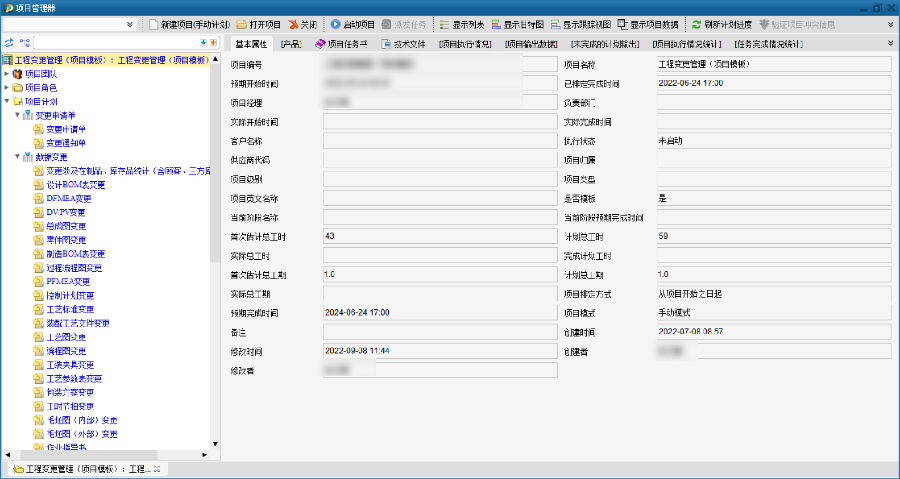Expand the 项目角色 tree node
Image resolution: width=900 pixels, height=479 pixels.
click(x=7, y=87)
